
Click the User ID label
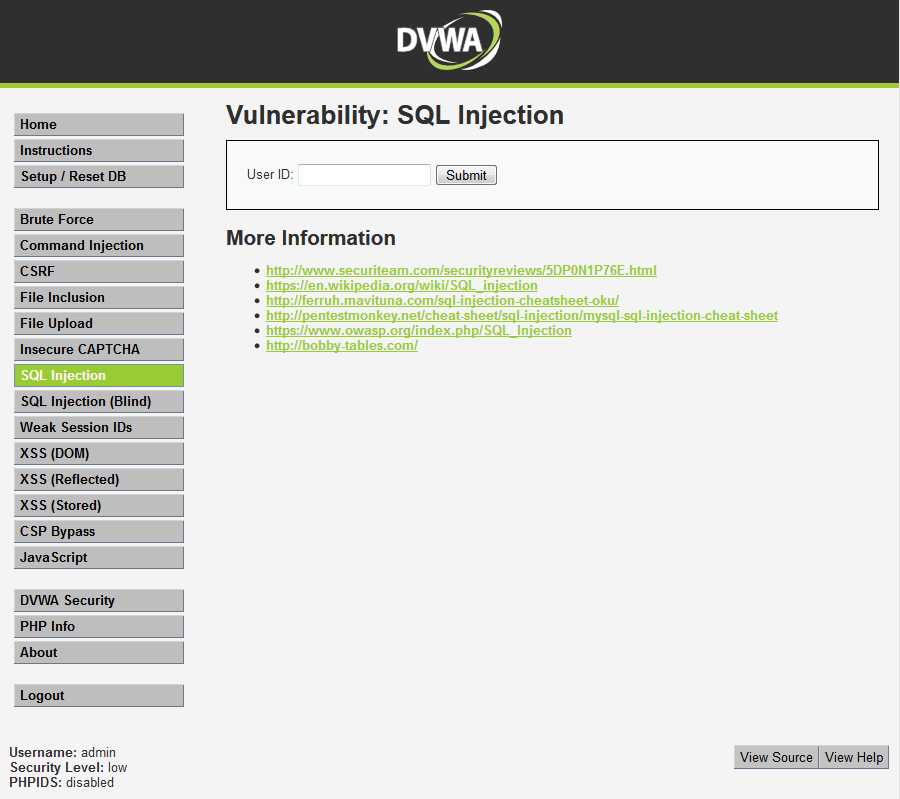270,174
